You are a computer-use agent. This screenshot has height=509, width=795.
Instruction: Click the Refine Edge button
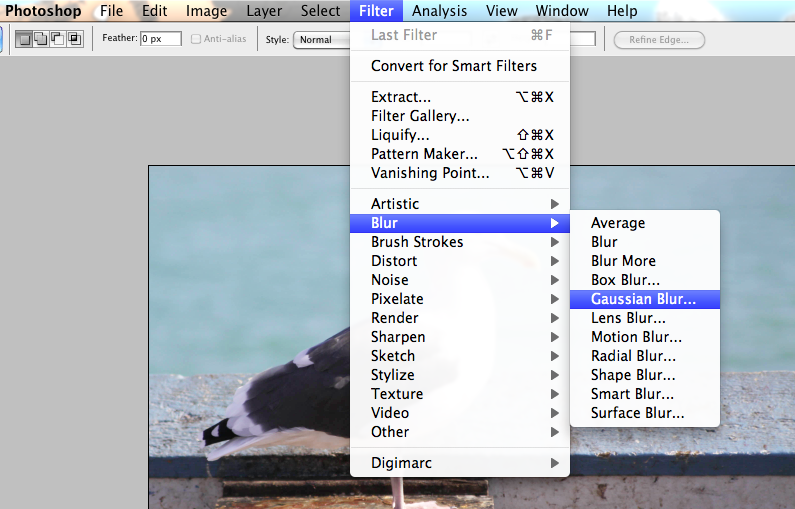[x=659, y=40]
